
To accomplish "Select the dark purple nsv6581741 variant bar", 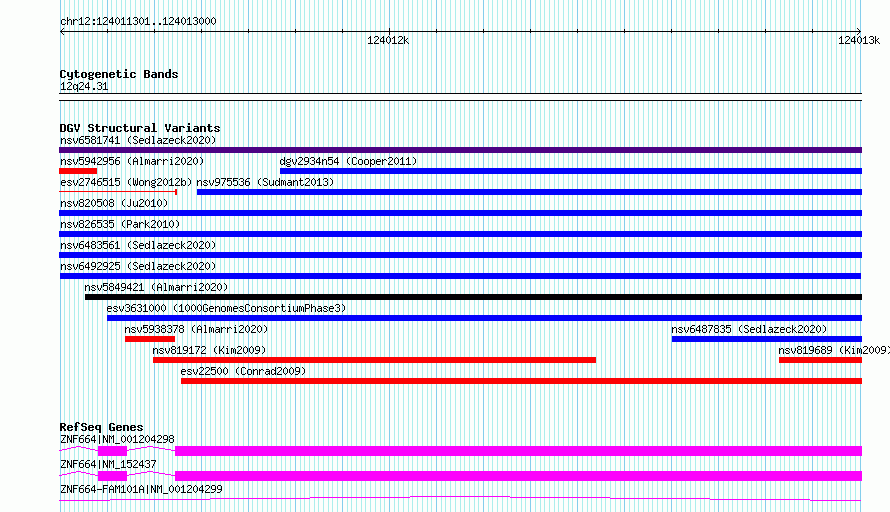I will [x=460, y=150].
